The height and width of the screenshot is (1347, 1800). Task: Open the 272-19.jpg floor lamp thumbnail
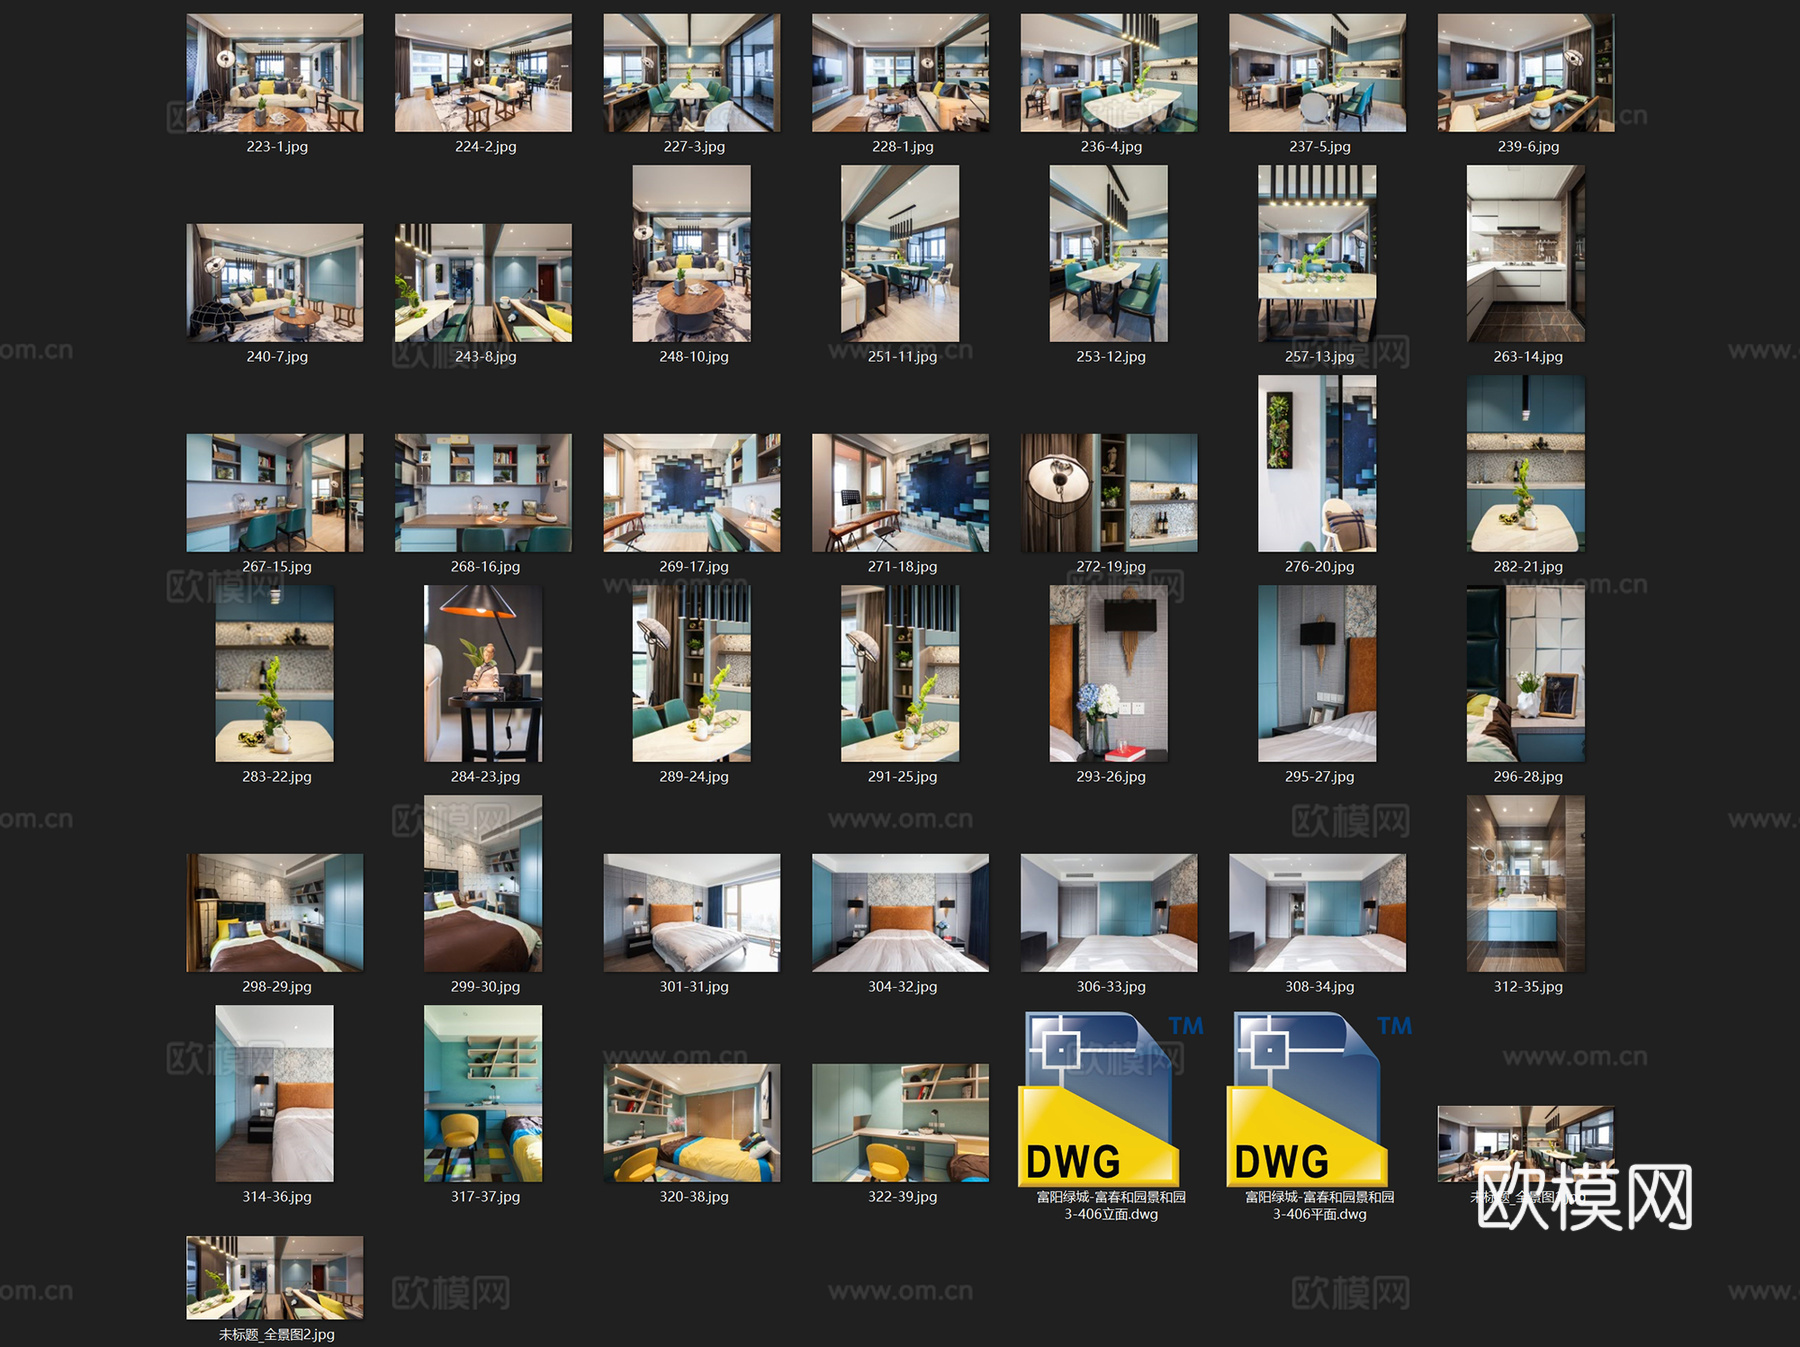[x=1109, y=493]
